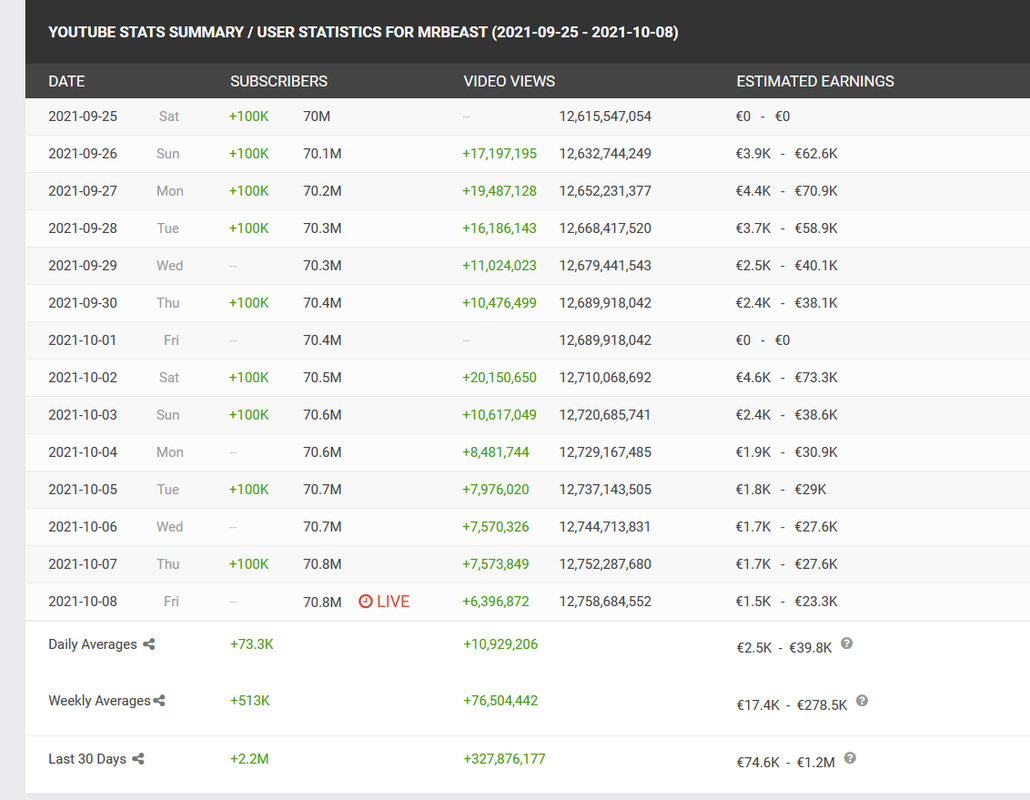1030x800 pixels.
Task: Select date cell 2021-09-27
Action: pos(83,191)
